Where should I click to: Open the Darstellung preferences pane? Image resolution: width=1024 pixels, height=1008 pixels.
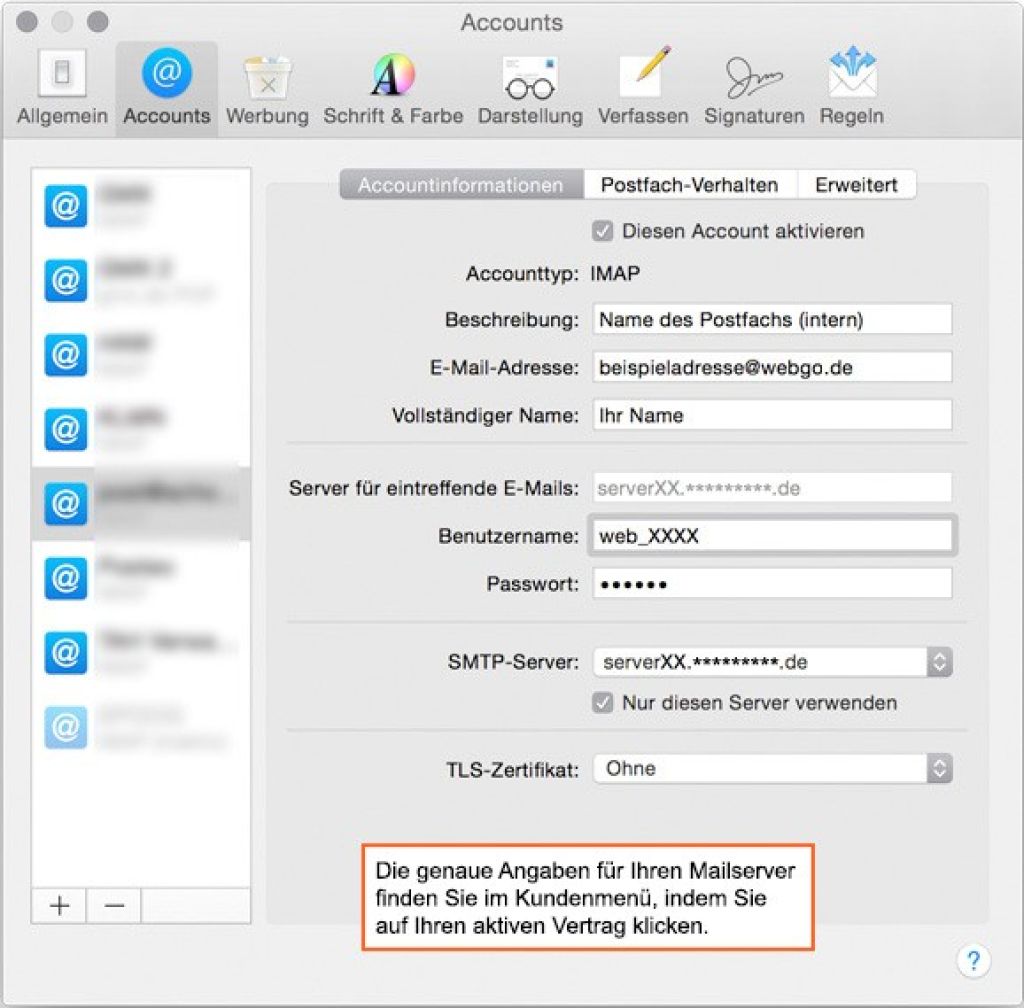(530, 90)
